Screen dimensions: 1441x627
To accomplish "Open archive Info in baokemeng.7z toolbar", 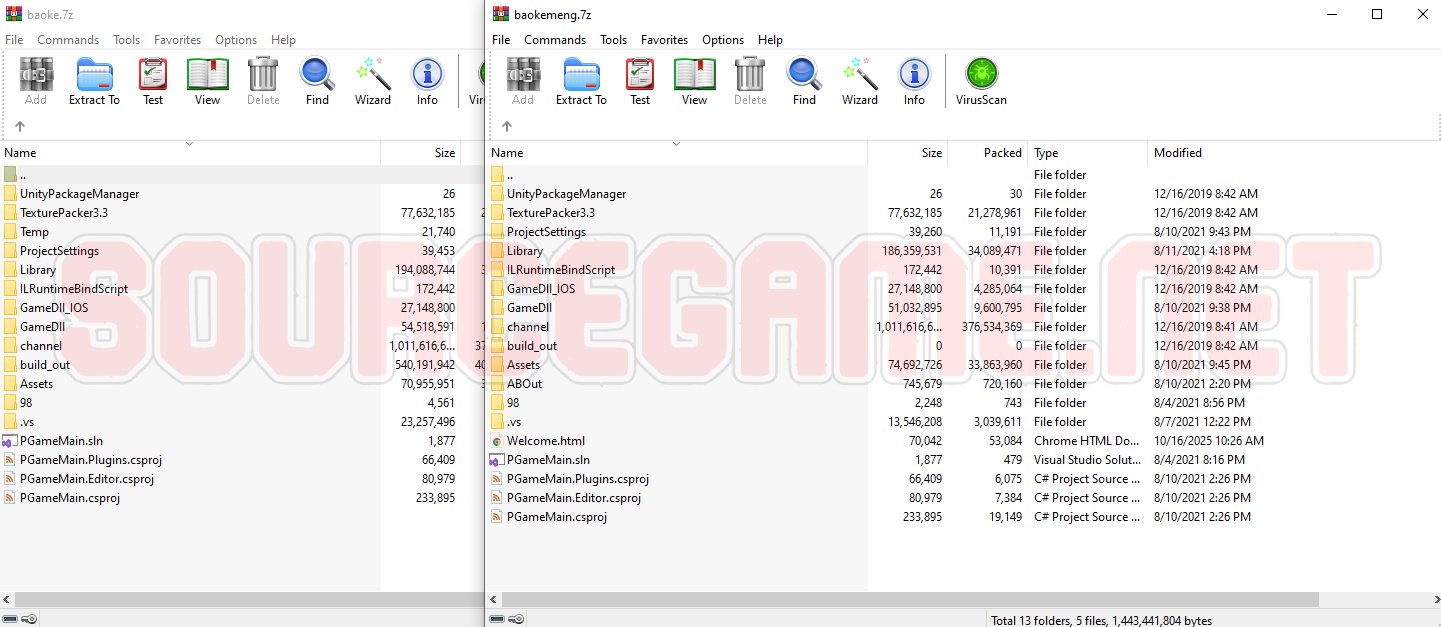I will click(x=914, y=81).
